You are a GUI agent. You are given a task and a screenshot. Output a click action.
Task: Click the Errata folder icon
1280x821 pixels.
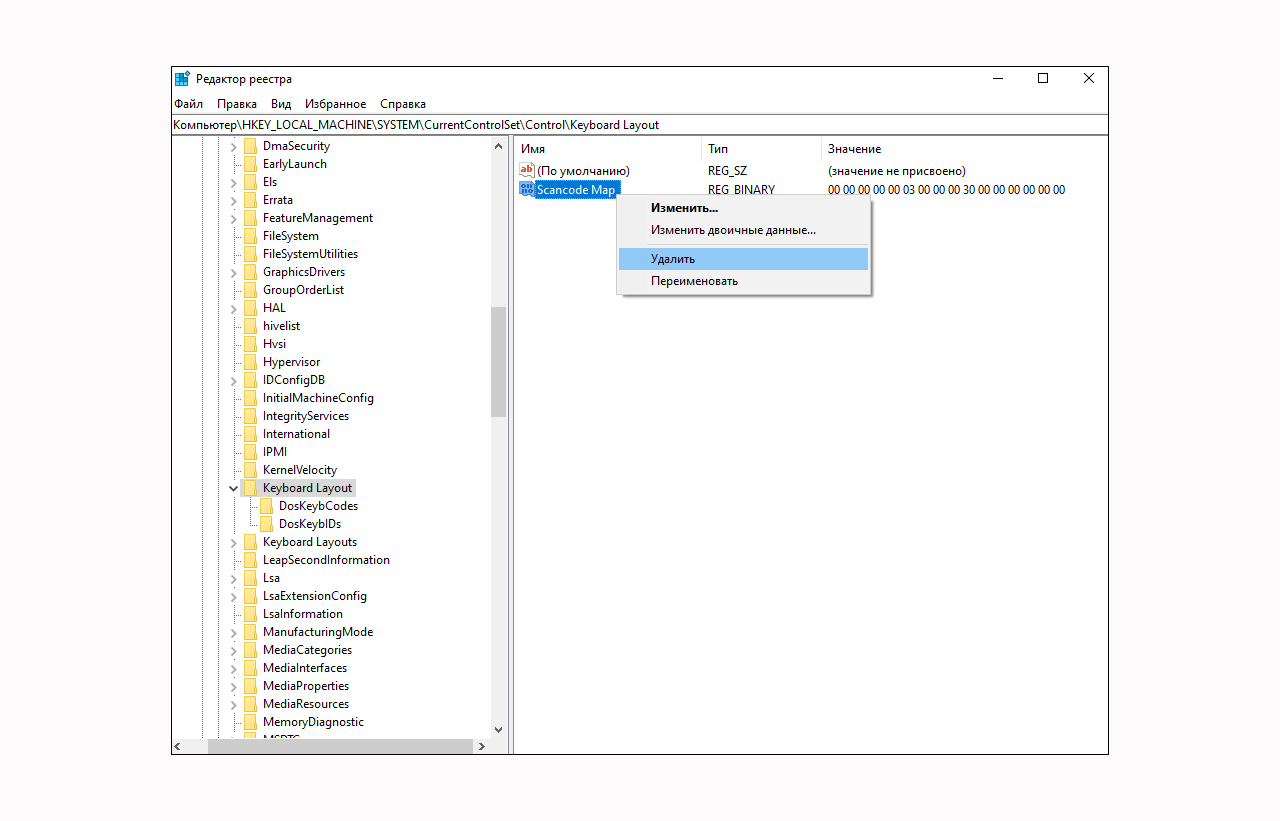point(250,200)
